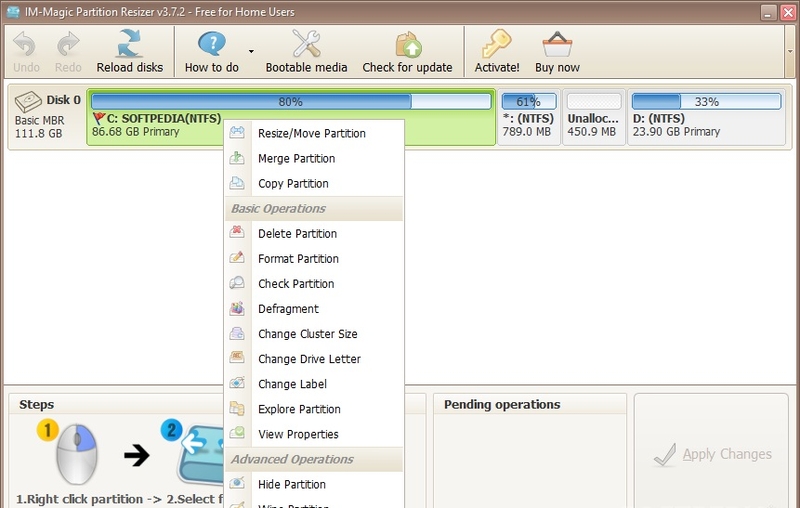Click the C: partition 80% usage bar
Viewport: 800px width, 508px height.
click(x=291, y=101)
